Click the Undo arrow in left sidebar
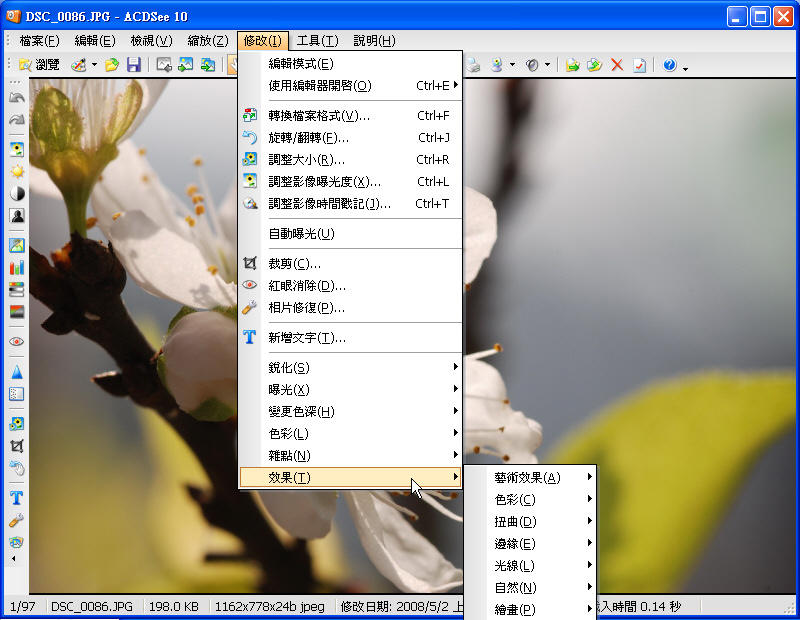 (16, 98)
